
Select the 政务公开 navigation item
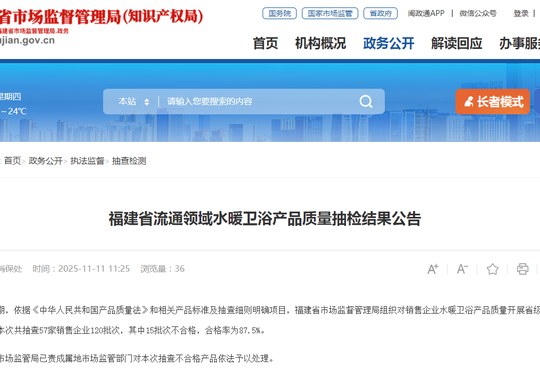point(389,43)
